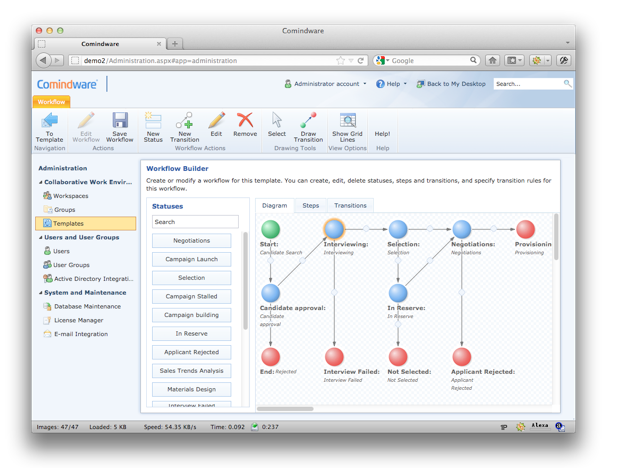Click the browser back arrow

(x=43, y=60)
